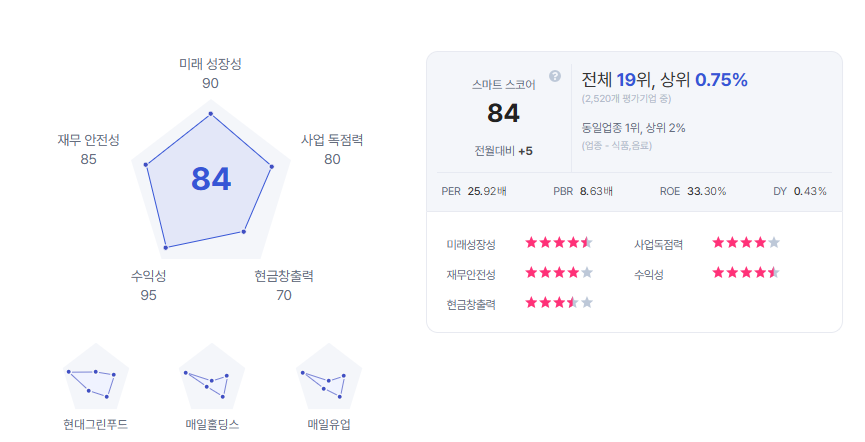The height and width of the screenshot is (442, 865).
Task: Click the 재무안전성 star rating
Action: pos(559,273)
